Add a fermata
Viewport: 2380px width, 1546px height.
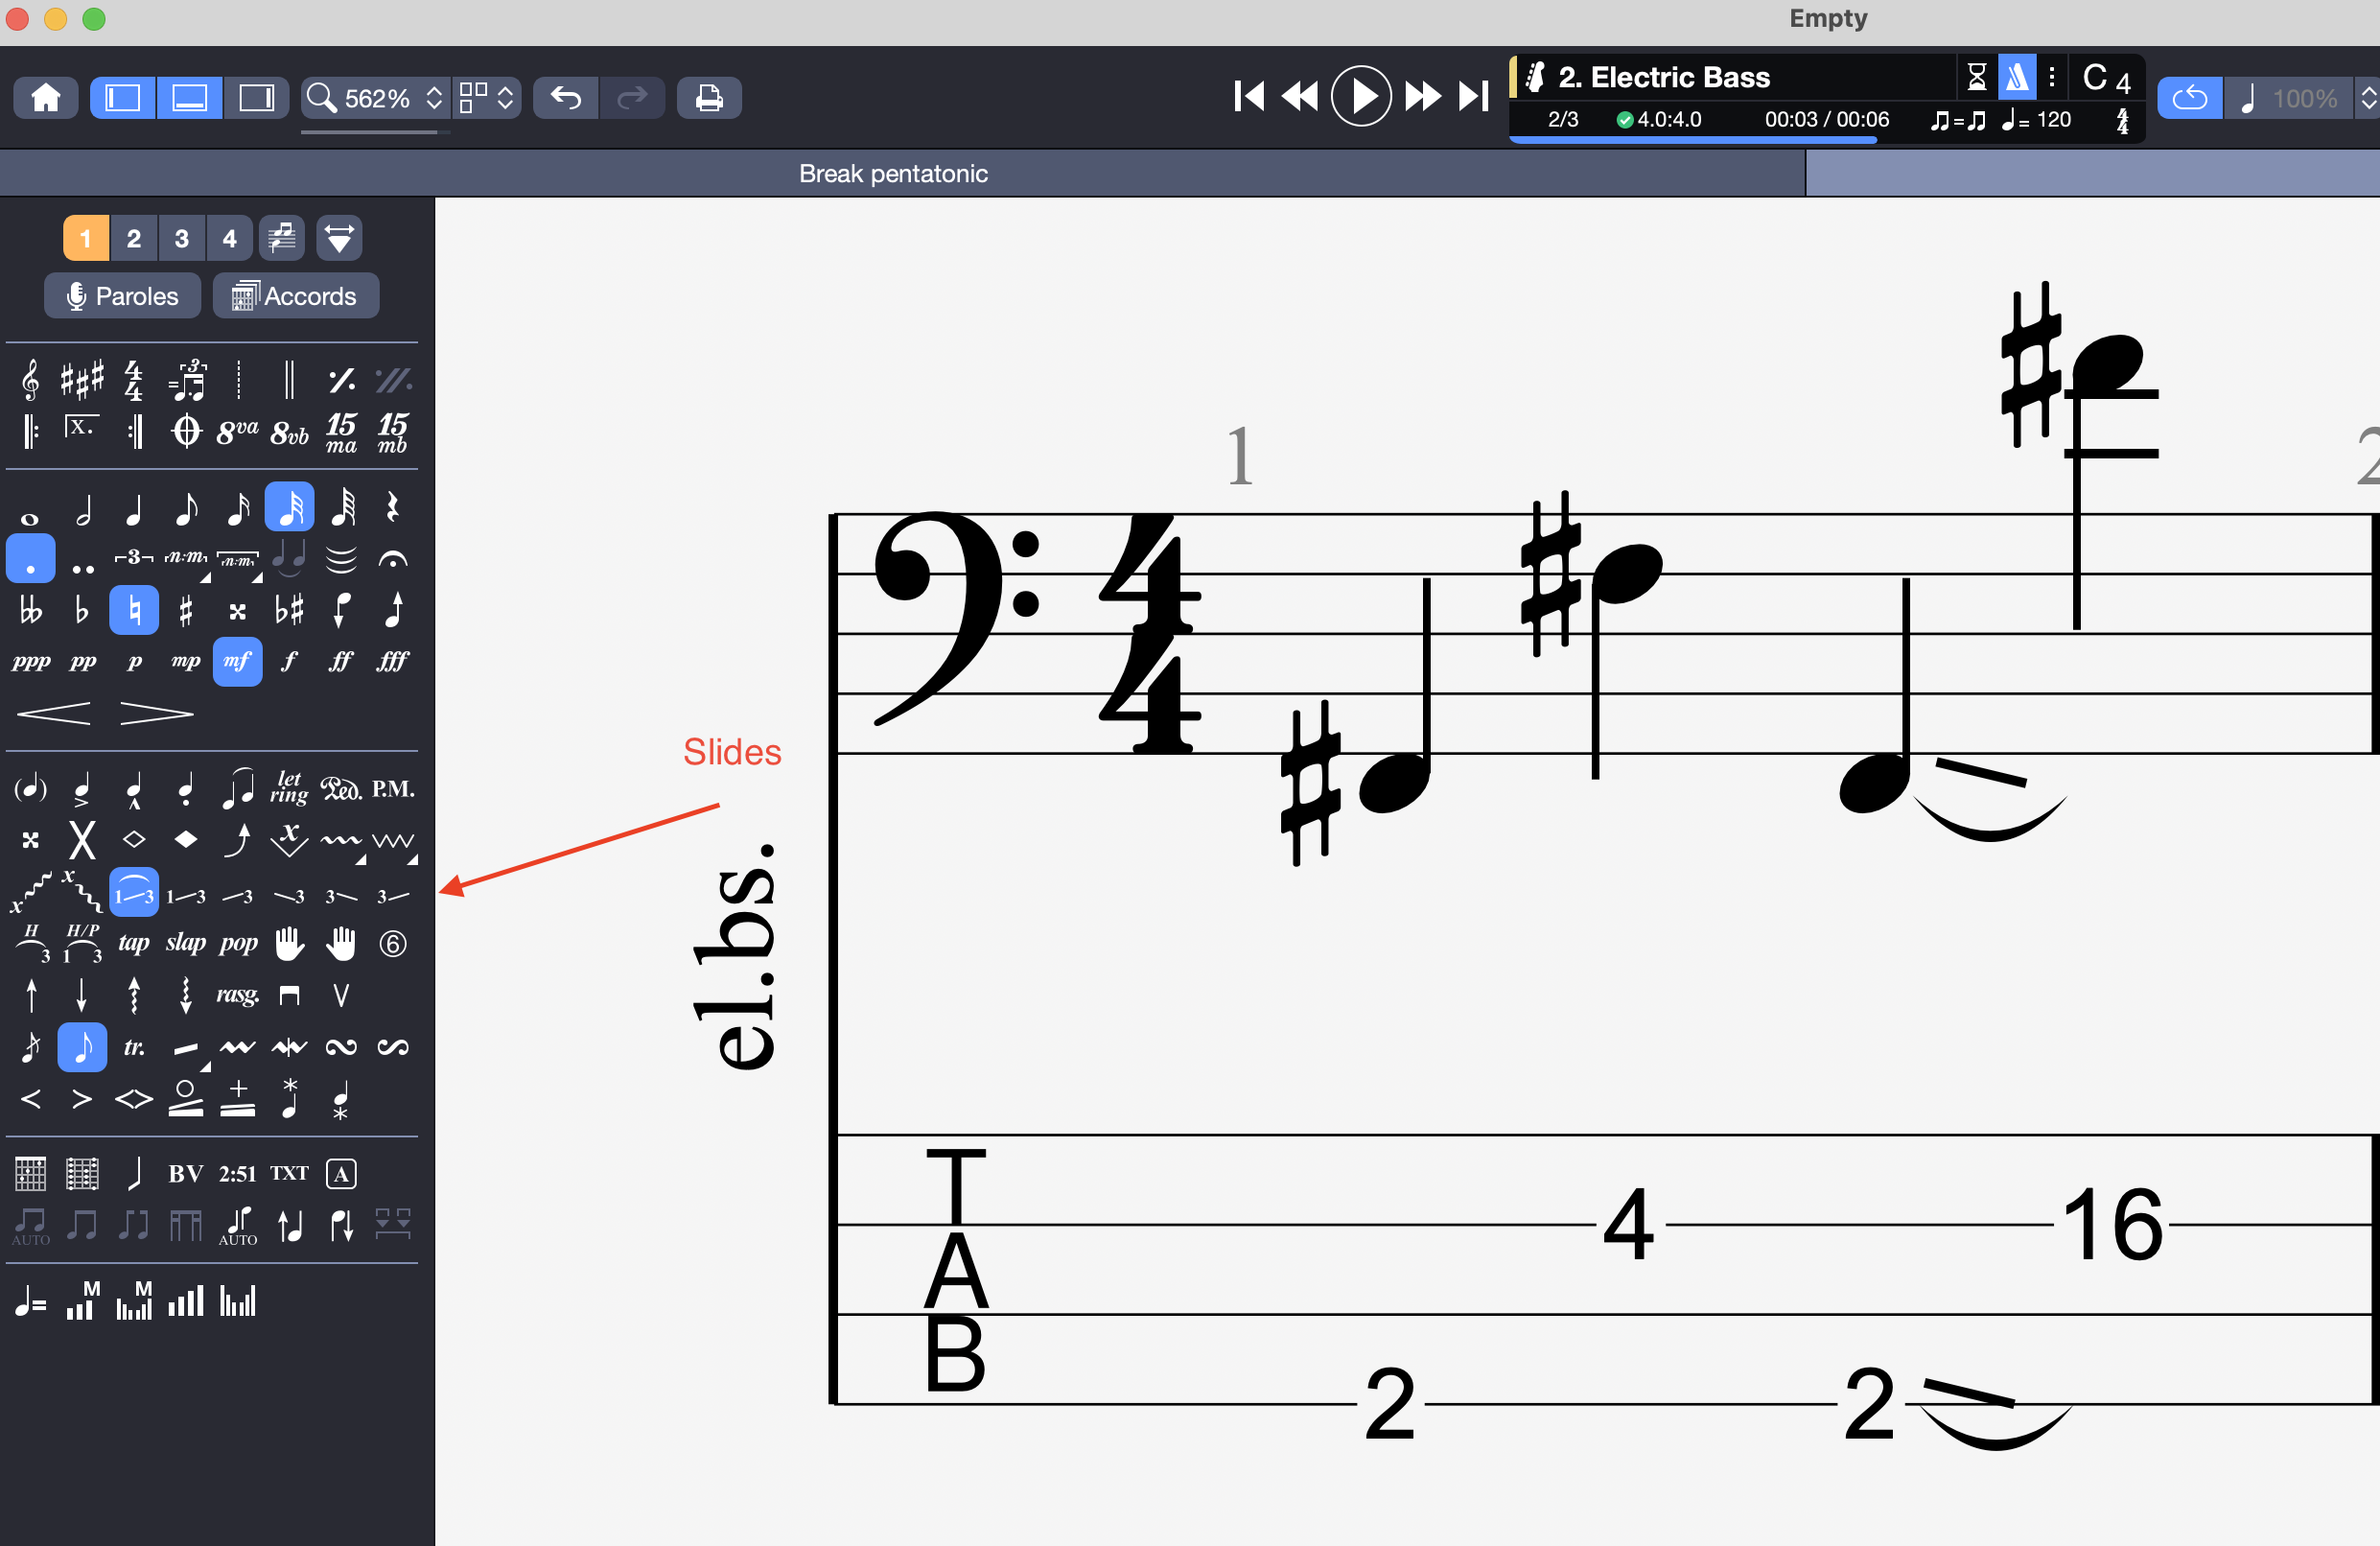coord(393,559)
